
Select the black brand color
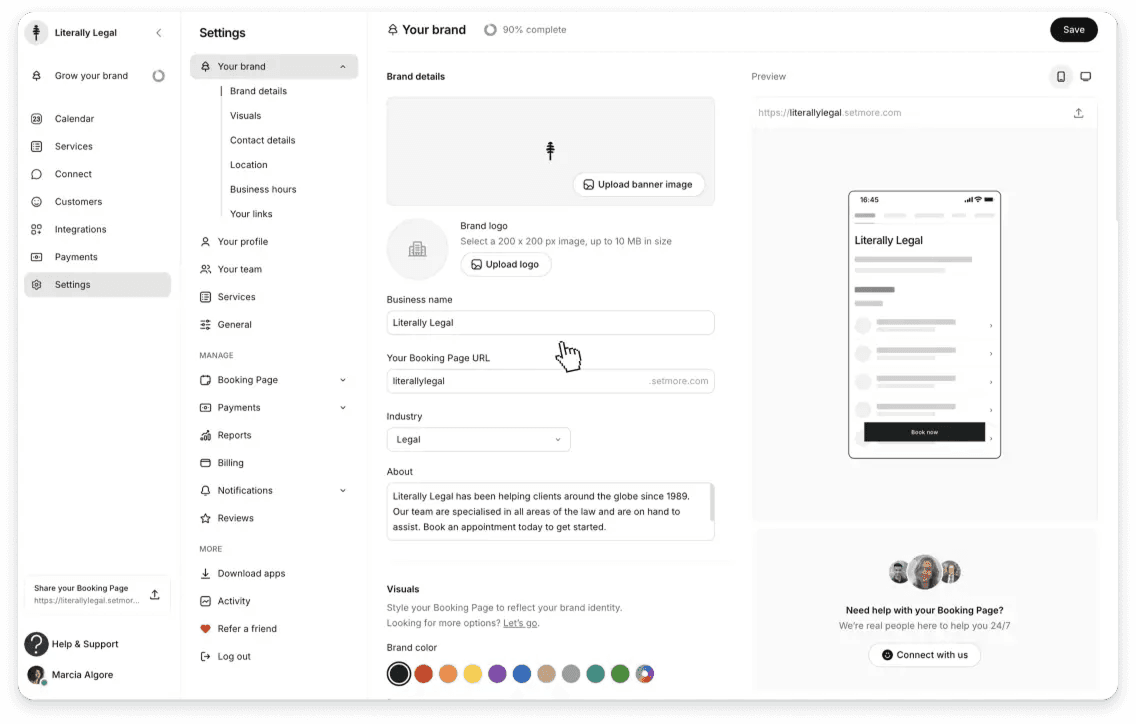(x=398, y=674)
